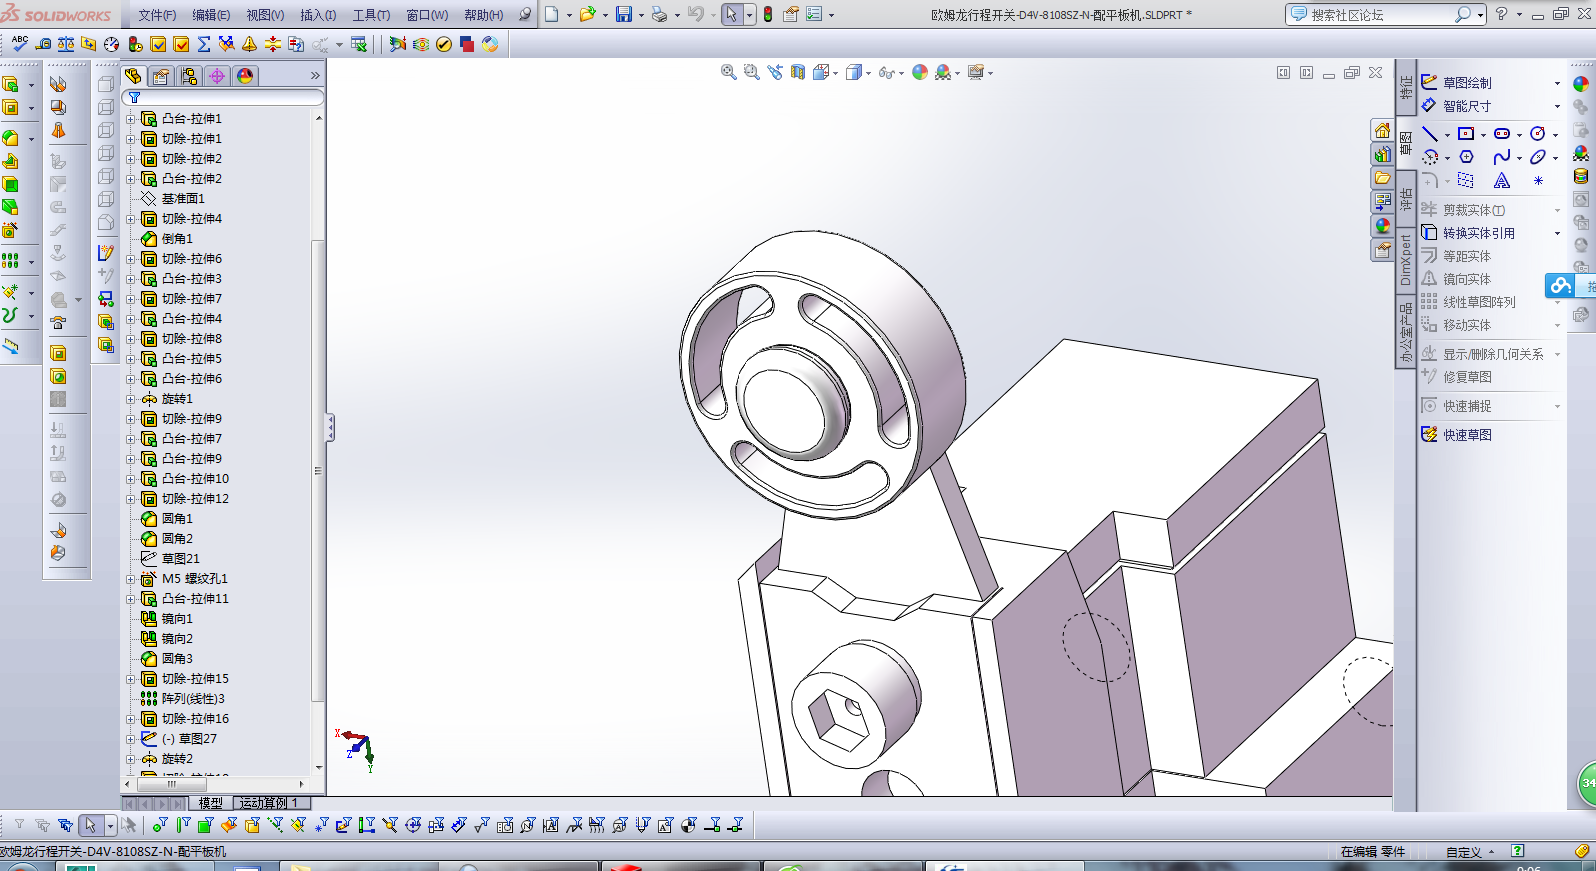Open the 工具(T) menu
1596x871 pixels.
coord(371,15)
